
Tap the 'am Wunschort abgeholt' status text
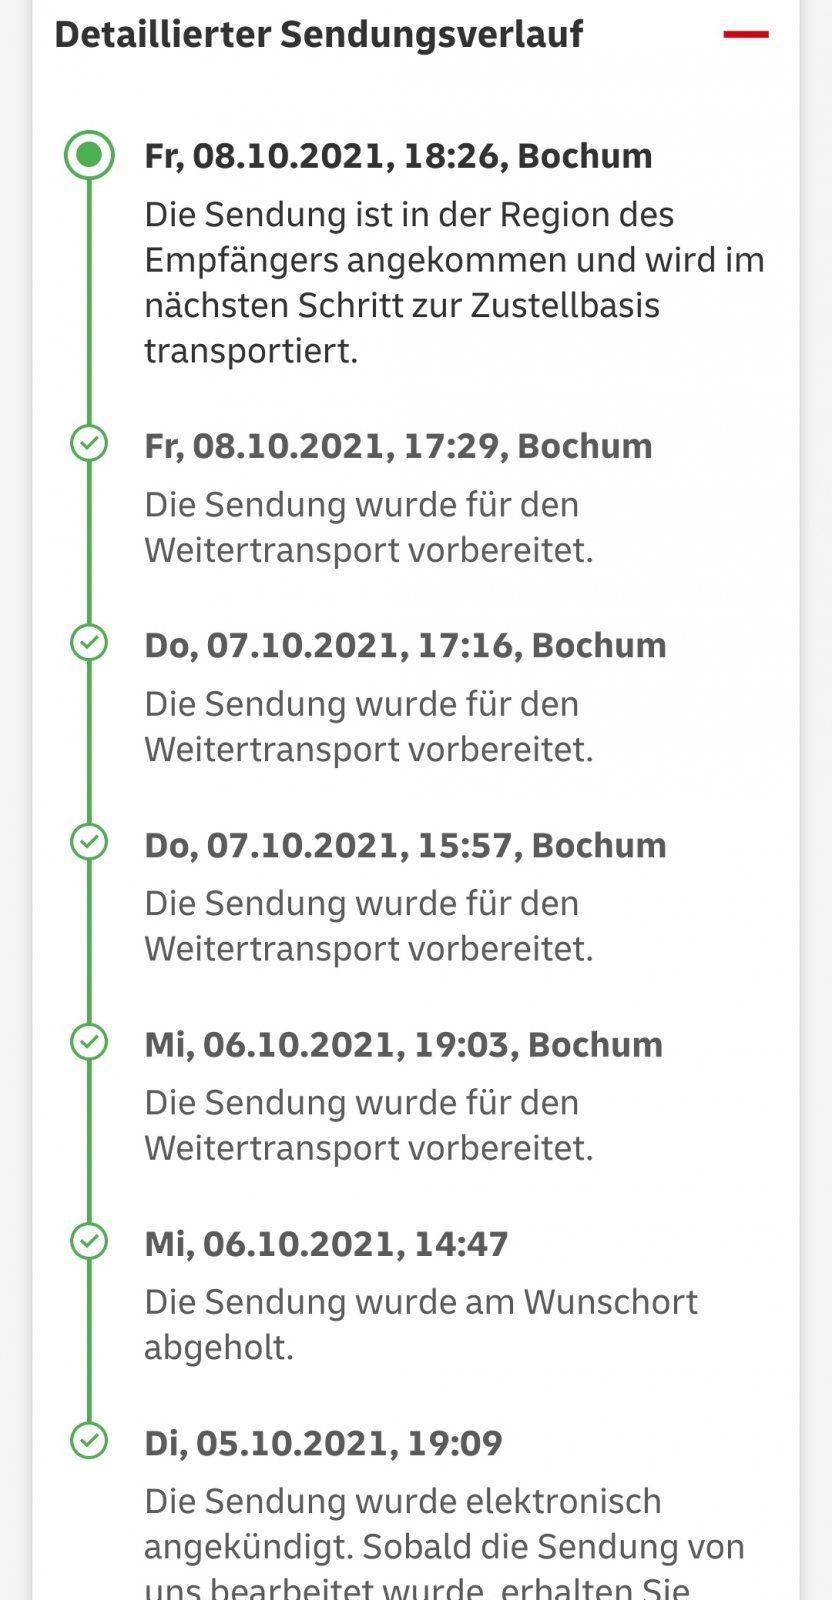[x=420, y=1324]
